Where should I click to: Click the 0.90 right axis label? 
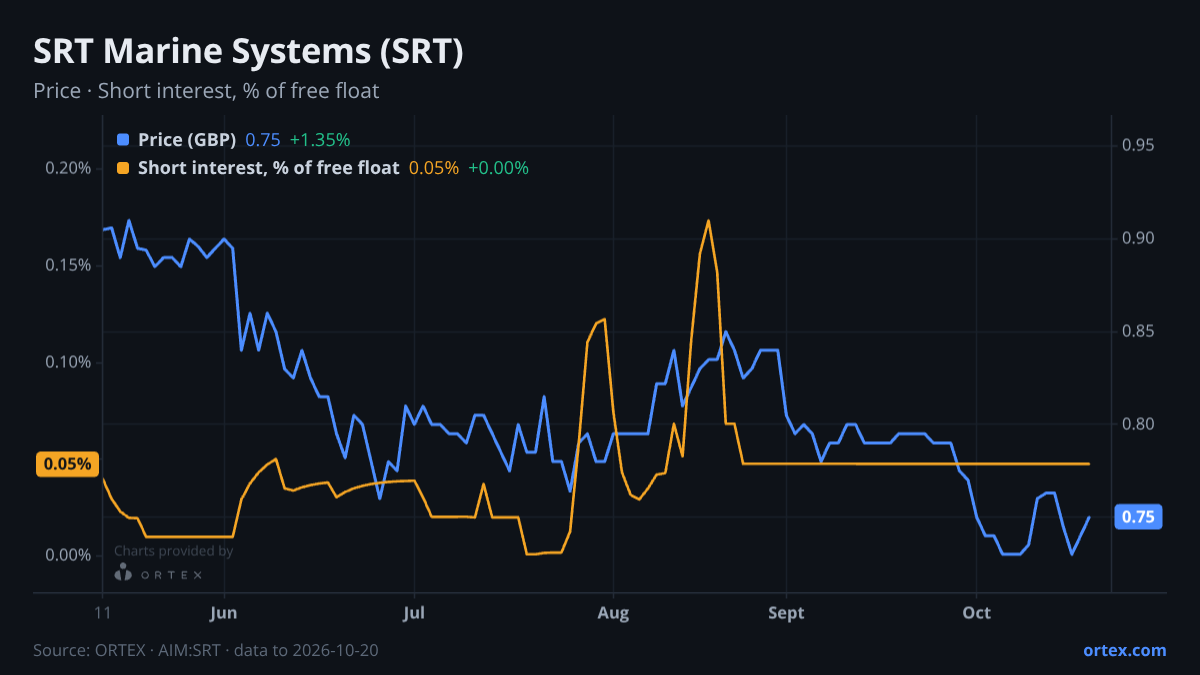coord(1138,238)
